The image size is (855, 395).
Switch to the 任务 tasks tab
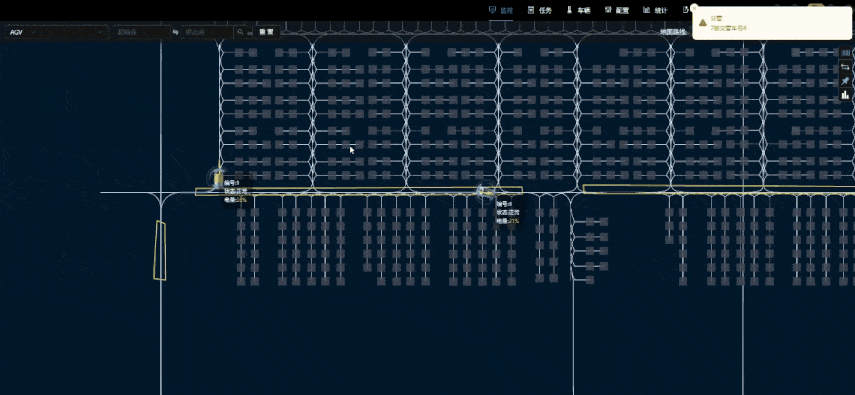pyautogui.click(x=539, y=10)
